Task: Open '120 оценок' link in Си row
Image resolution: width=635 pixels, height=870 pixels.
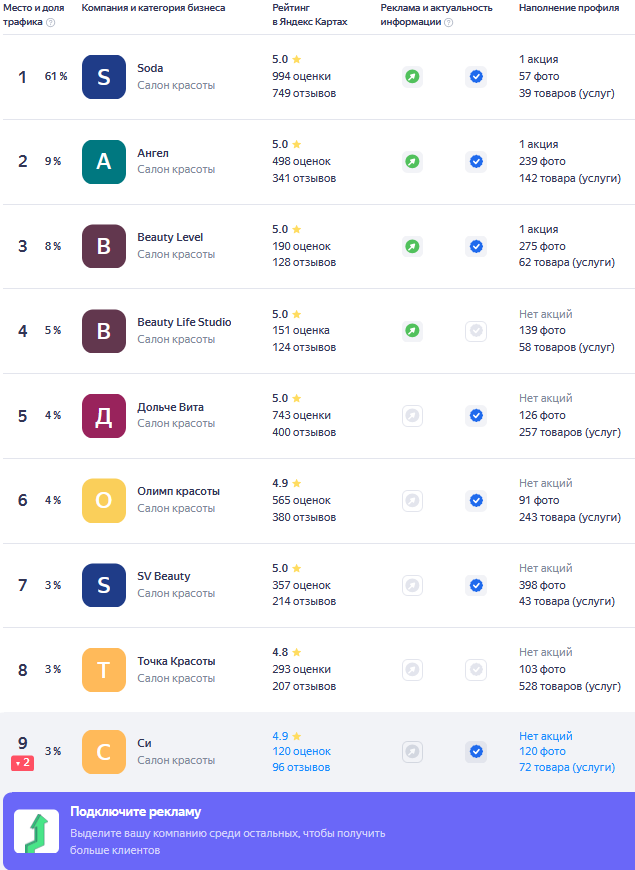Action: (301, 751)
